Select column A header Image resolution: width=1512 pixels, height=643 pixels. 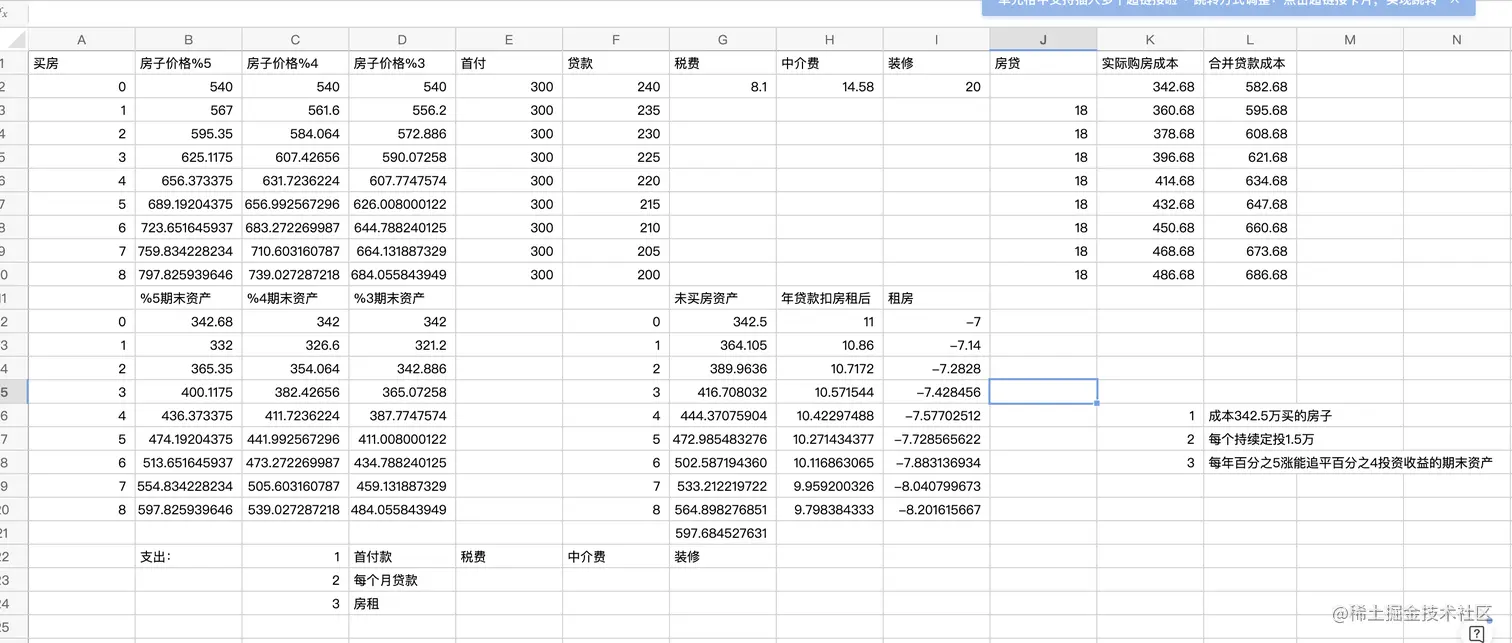(81, 39)
